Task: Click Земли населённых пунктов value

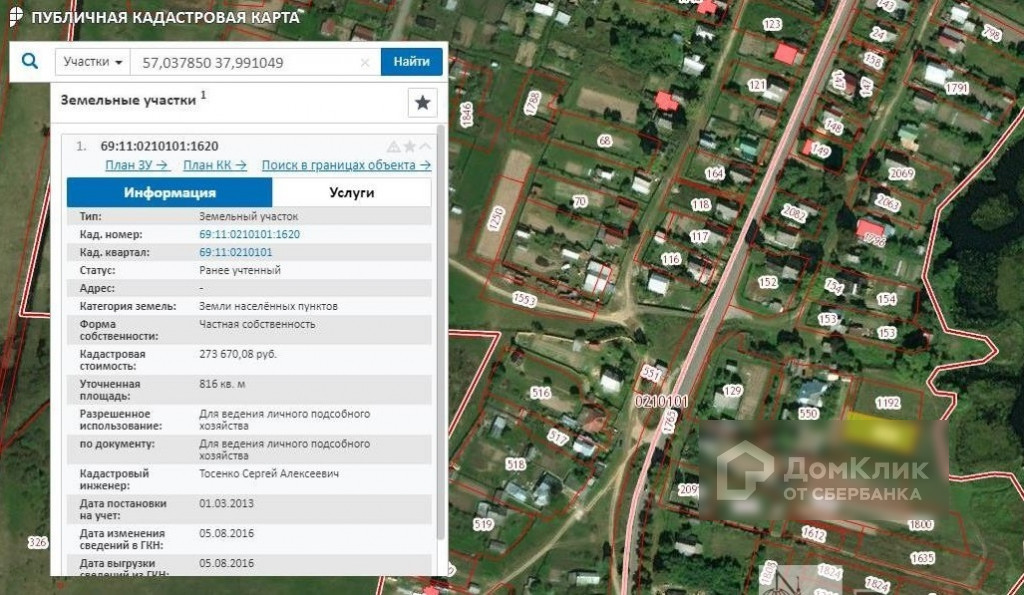Action: [x=268, y=306]
